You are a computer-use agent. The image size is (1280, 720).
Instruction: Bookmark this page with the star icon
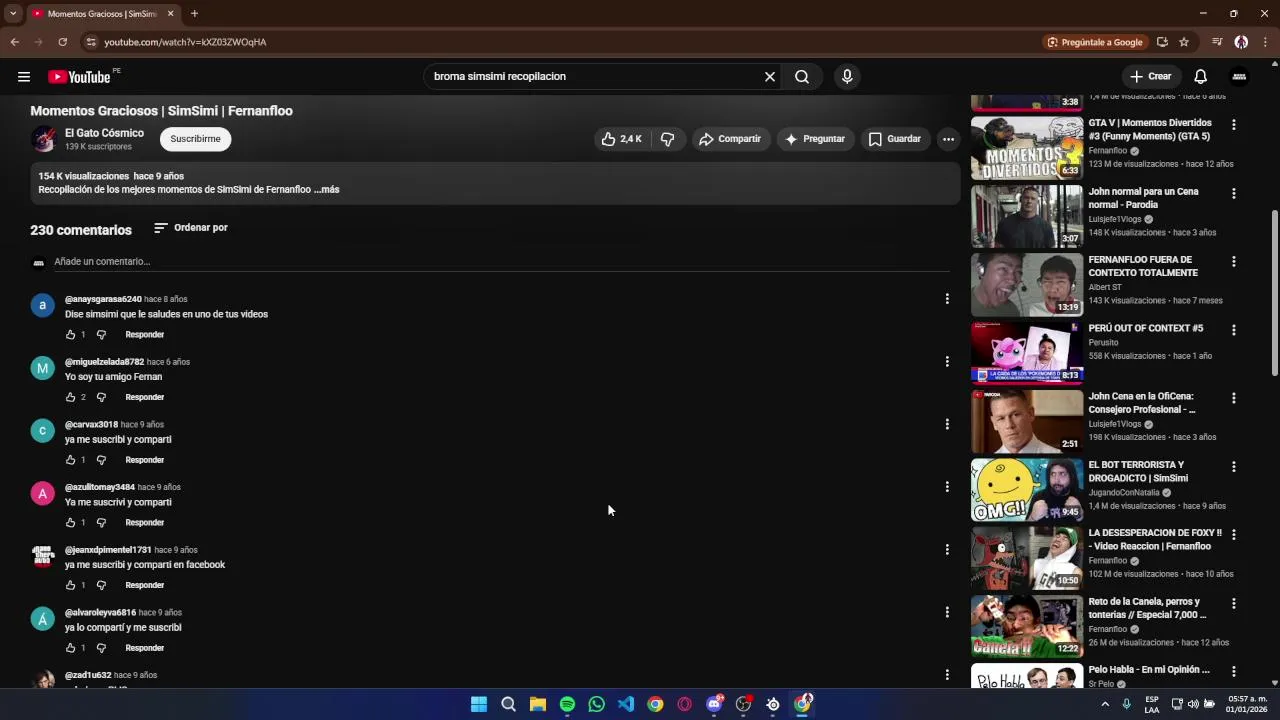click(1184, 42)
